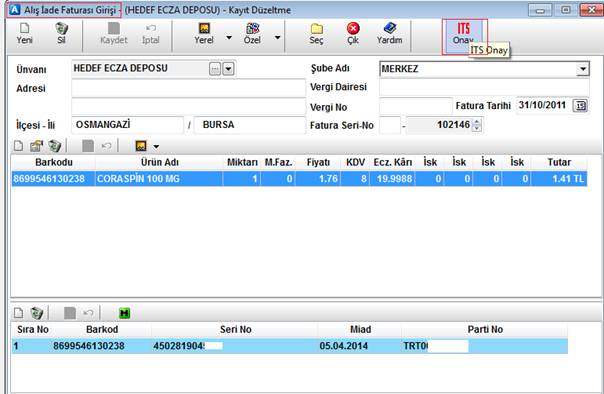Click the serial list delete trash icon
Viewport: 604px width, 394px height.
37,313
